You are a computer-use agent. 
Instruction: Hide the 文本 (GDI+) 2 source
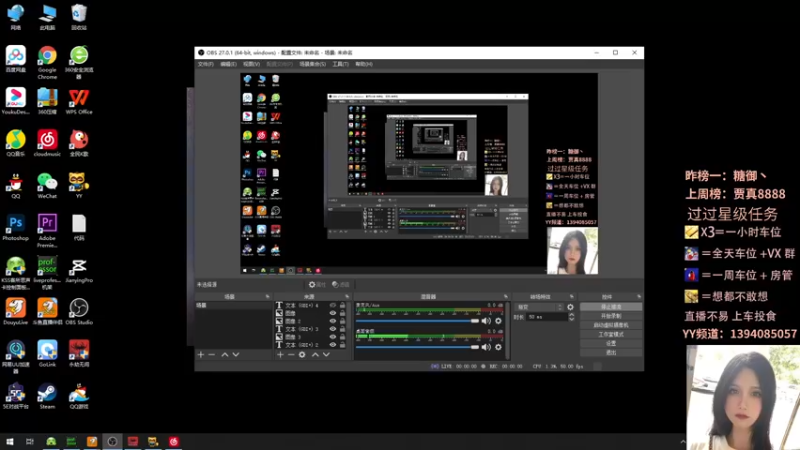(x=333, y=345)
